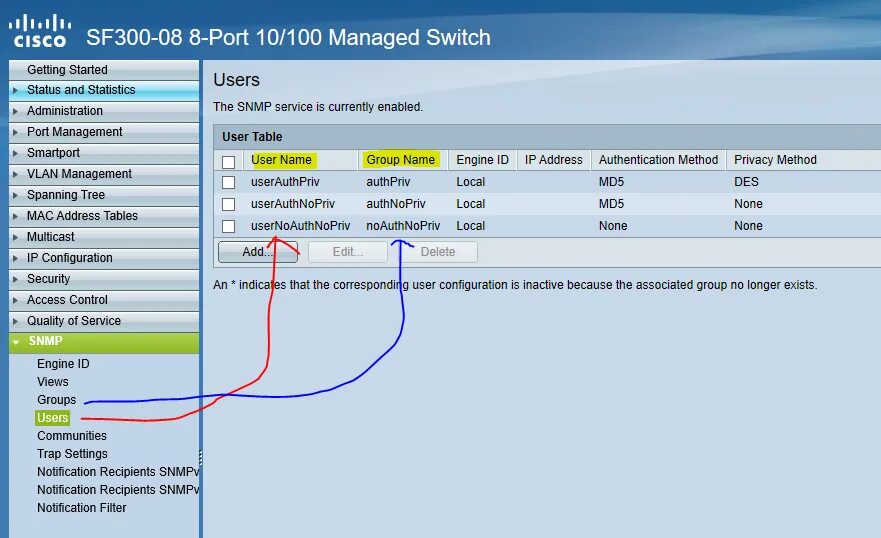
Task: Click the DES privacy method cell
Action: point(746,182)
